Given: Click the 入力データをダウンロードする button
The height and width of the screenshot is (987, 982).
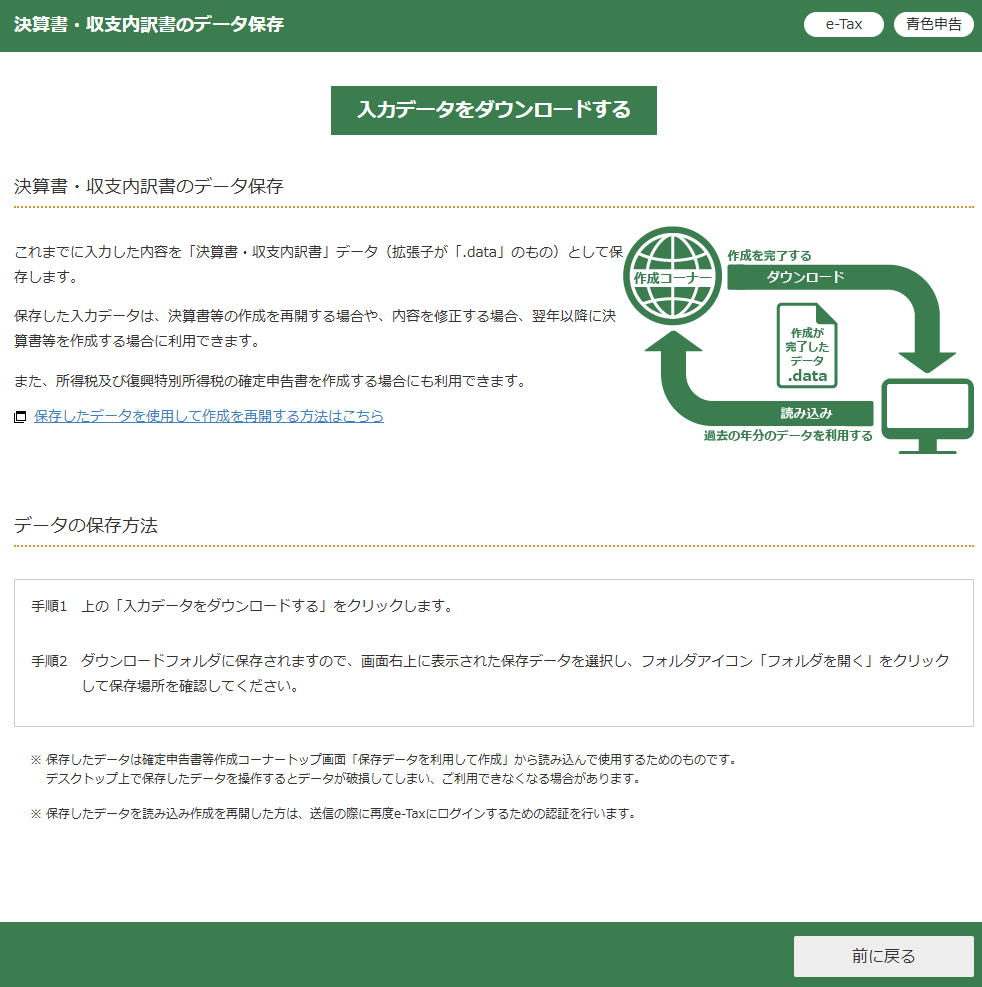Looking at the screenshot, I should (x=493, y=110).
